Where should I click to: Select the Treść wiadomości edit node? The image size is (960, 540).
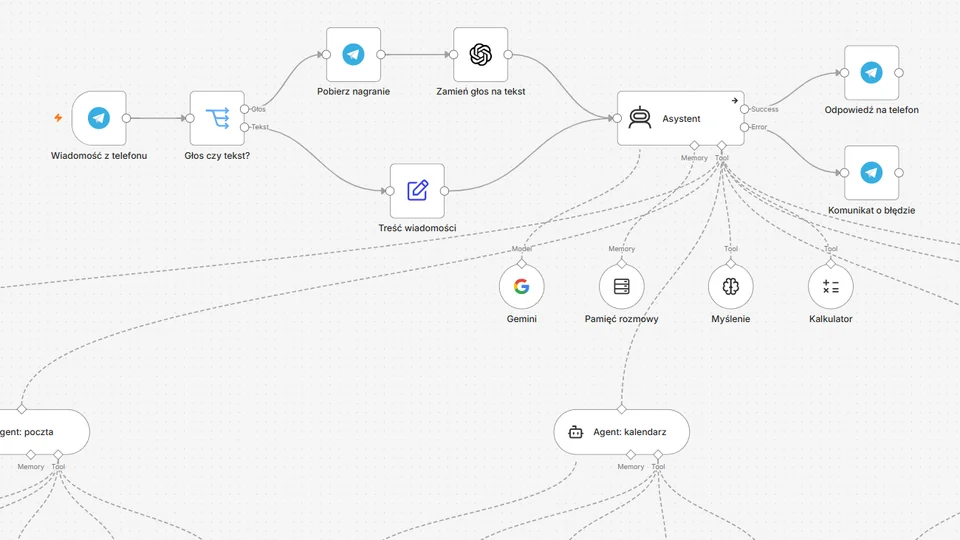(417, 191)
